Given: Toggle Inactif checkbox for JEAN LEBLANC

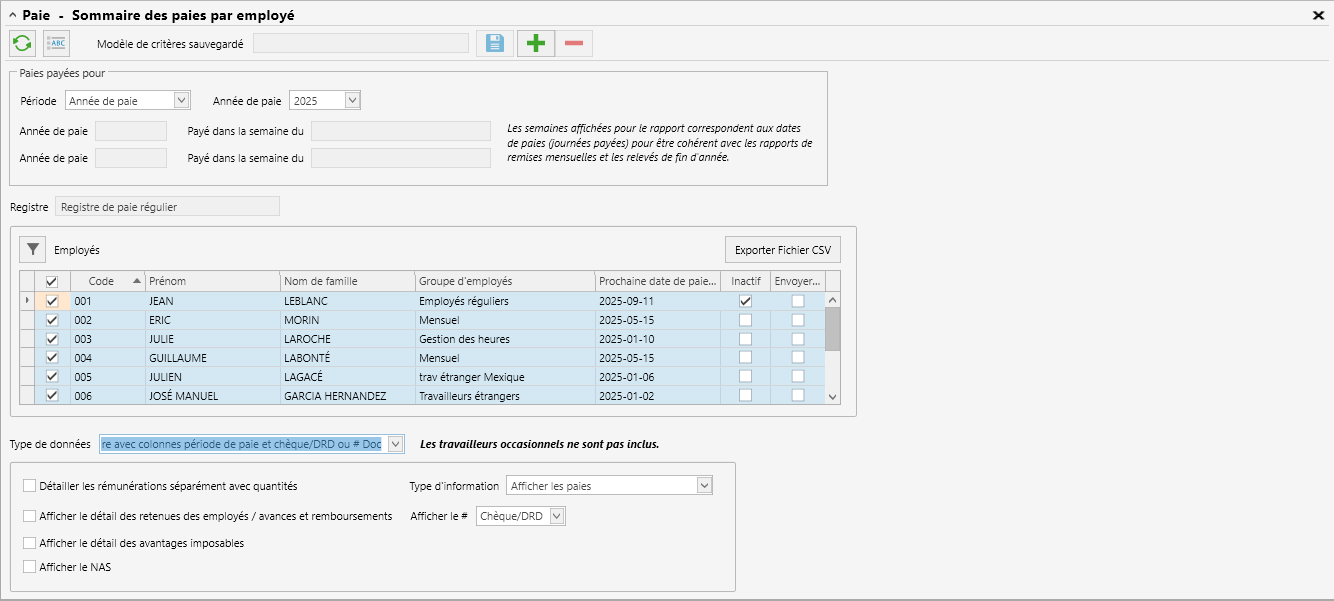Looking at the screenshot, I should point(745,301).
